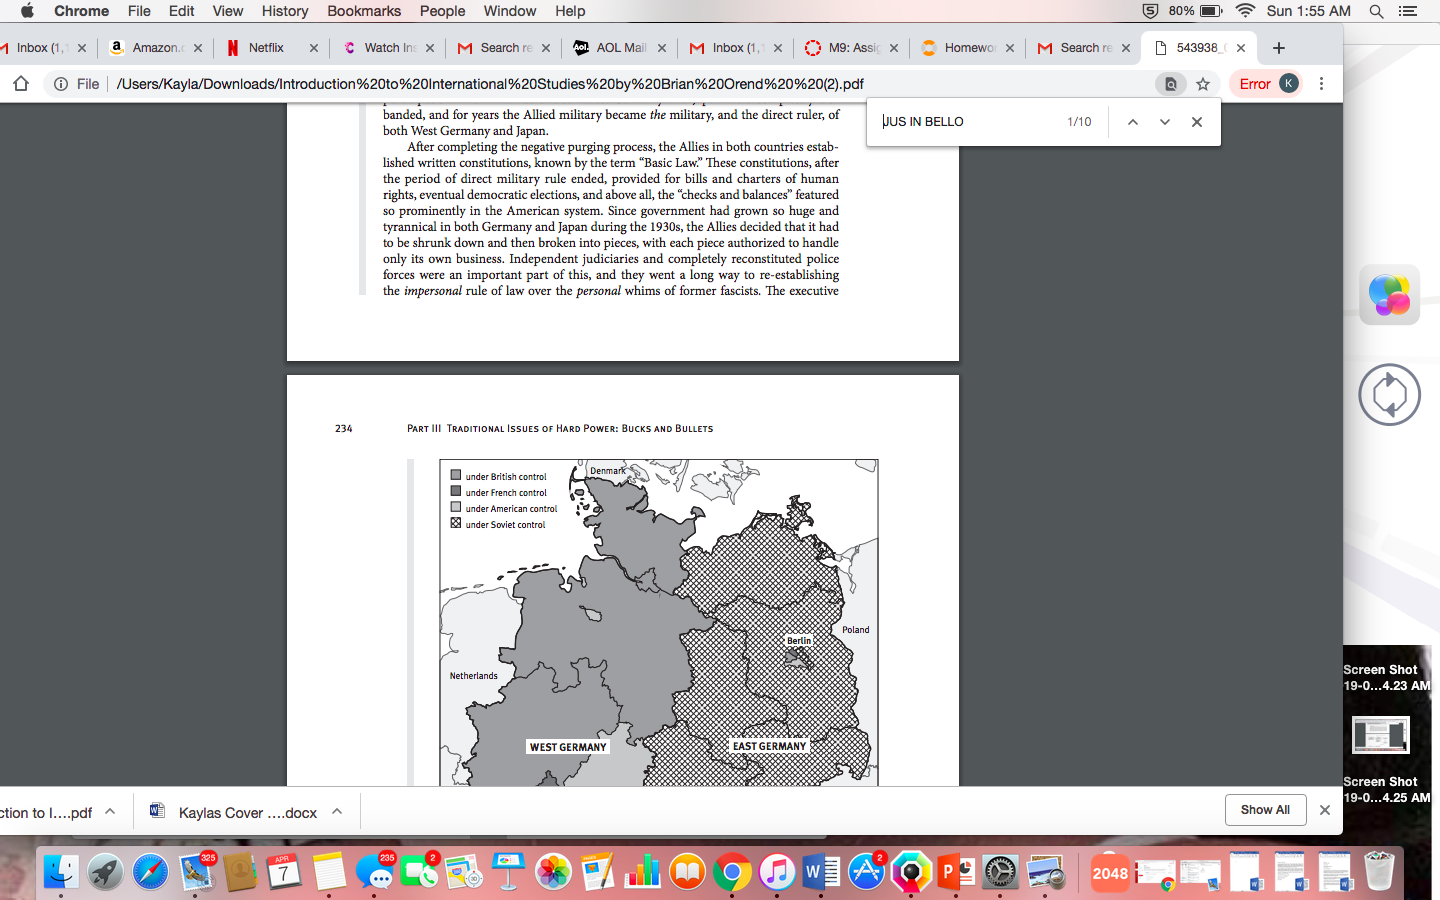Expand options for Introduction pdf download
The width and height of the screenshot is (1440, 900).
pyautogui.click(x=110, y=811)
